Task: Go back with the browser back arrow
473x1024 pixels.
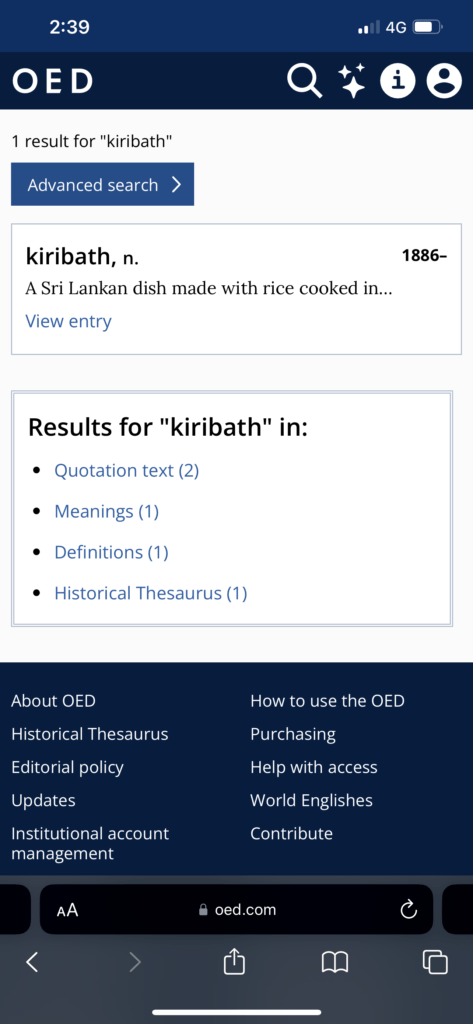Action: [x=32, y=961]
